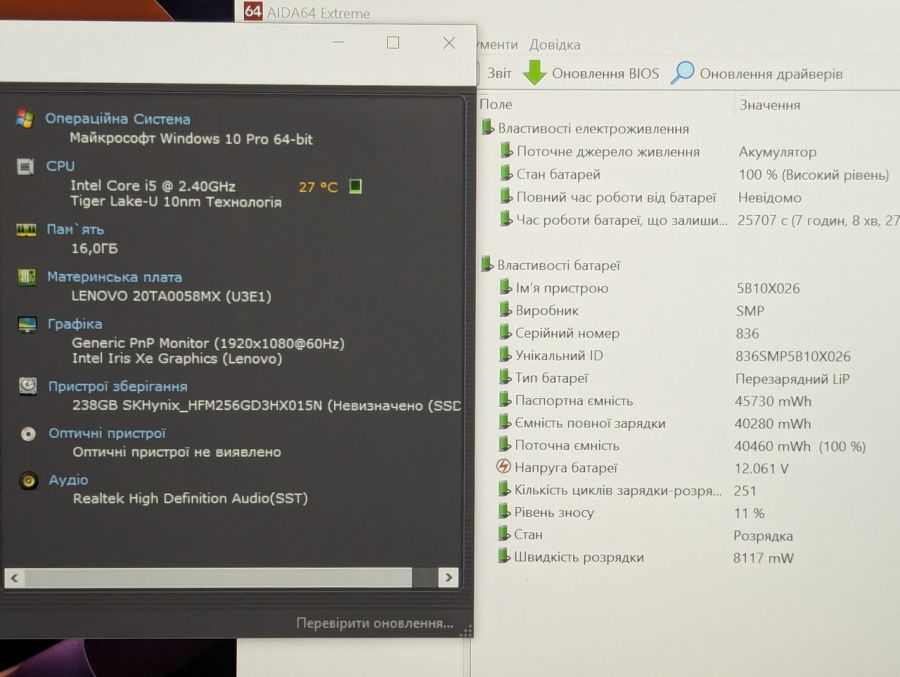Click the monitor icon beside Графіка
900x677 pixels.
tap(27, 324)
